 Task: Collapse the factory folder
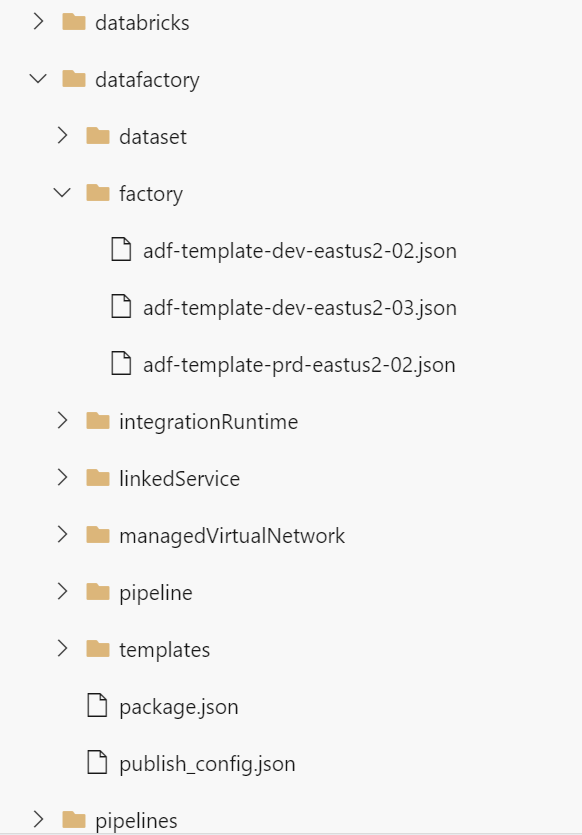click(x=61, y=193)
